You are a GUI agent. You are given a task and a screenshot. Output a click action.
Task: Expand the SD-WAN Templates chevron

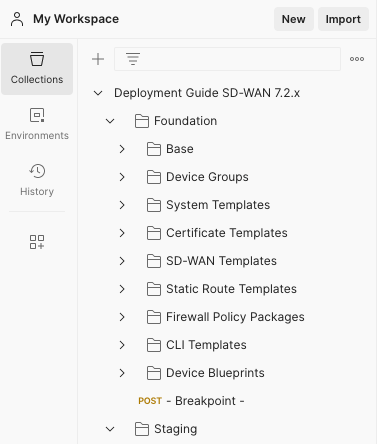[122, 261]
